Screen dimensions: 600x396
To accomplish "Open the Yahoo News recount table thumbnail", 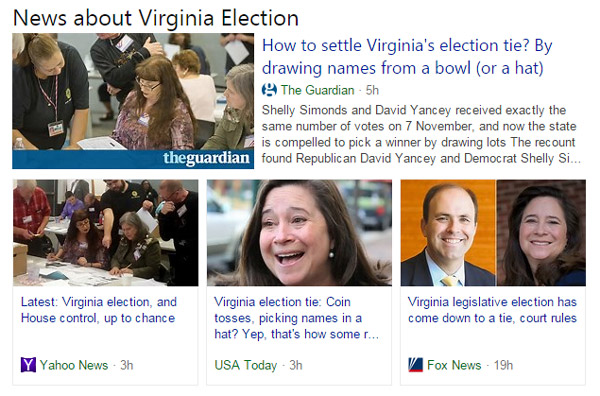I will click(x=106, y=233).
